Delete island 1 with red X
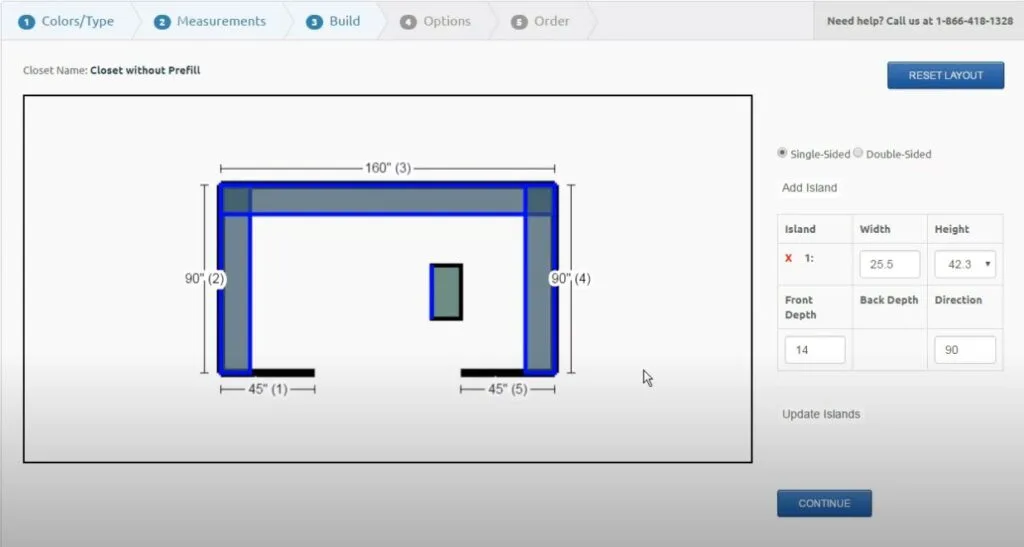Image resolution: width=1024 pixels, height=547 pixels. pos(788,258)
